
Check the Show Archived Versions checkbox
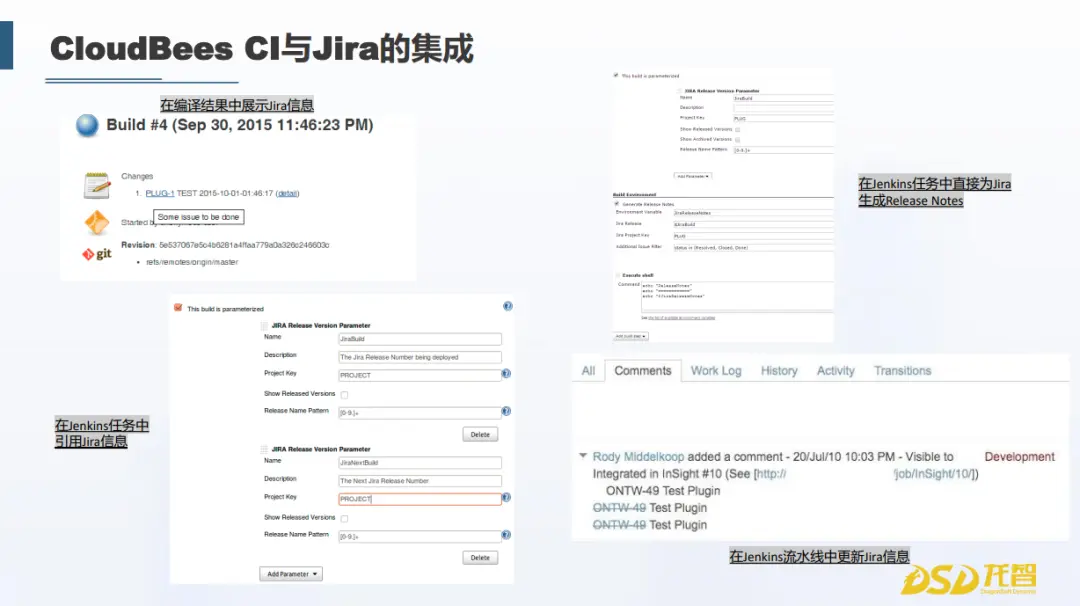tap(737, 139)
